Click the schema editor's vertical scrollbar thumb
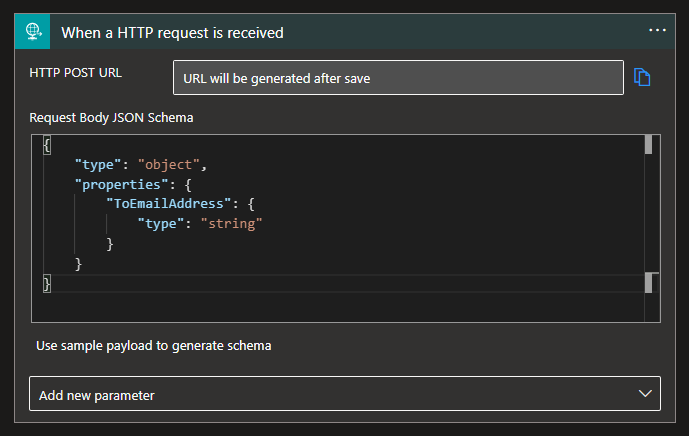689x436 pixels. (648, 145)
